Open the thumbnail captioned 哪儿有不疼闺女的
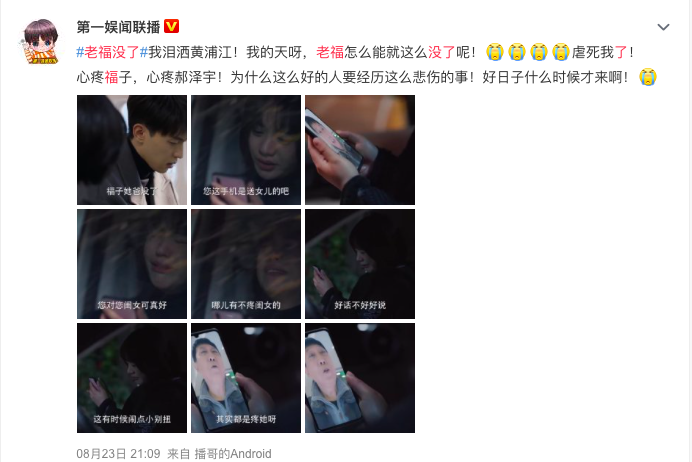The image size is (692, 462). (246, 264)
